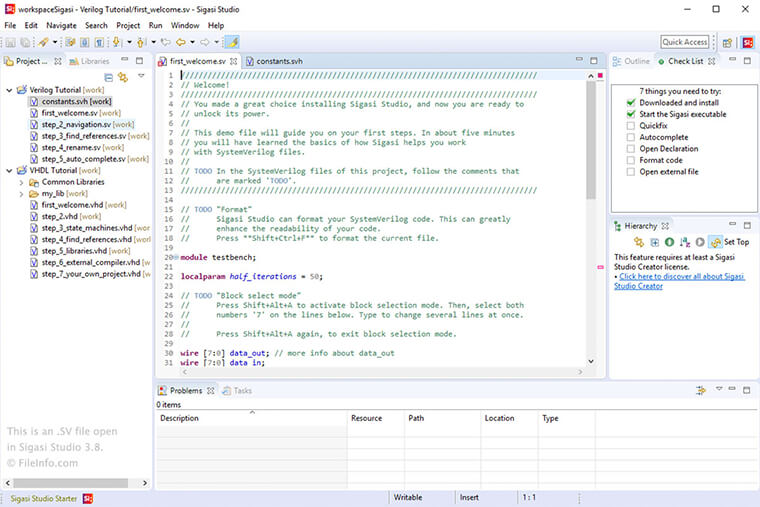Screen dimensions: 760x507
Task: Open Project Explorer view menu dropdown
Action: [141, 77]
